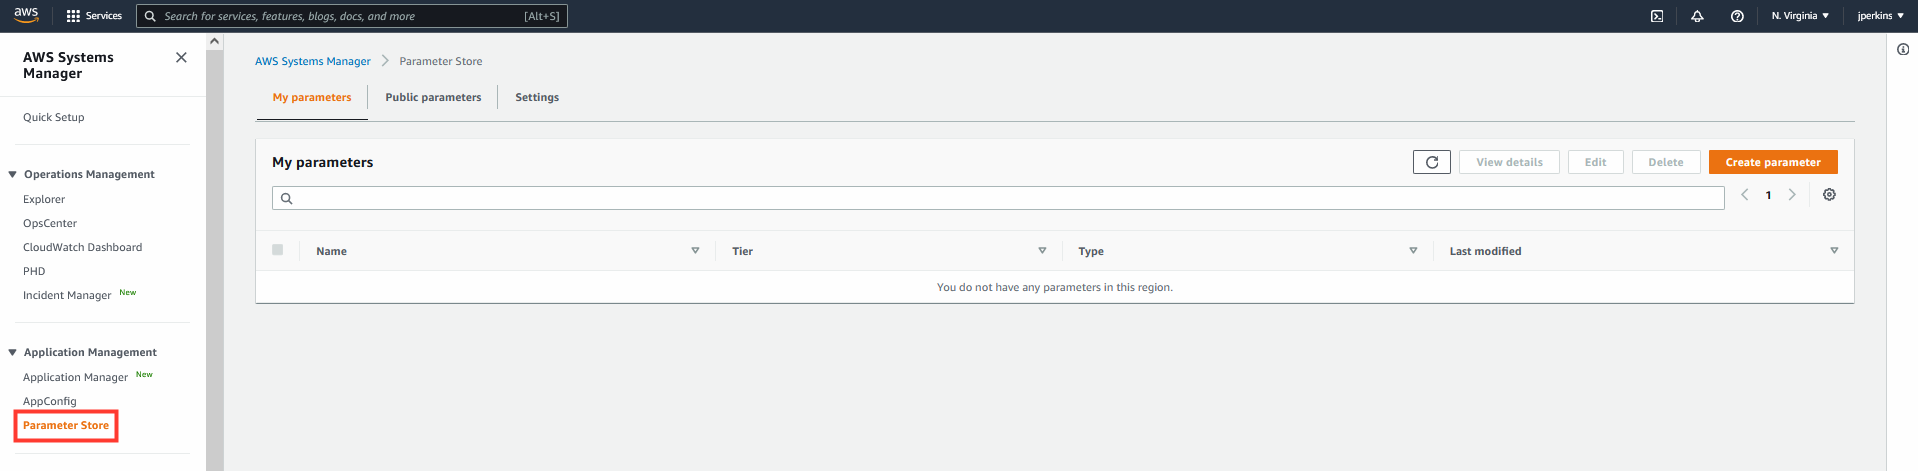Open Quick Setup in sidebar
The width and height of the screenshot is (1918, 471).
tap(54, 117)
